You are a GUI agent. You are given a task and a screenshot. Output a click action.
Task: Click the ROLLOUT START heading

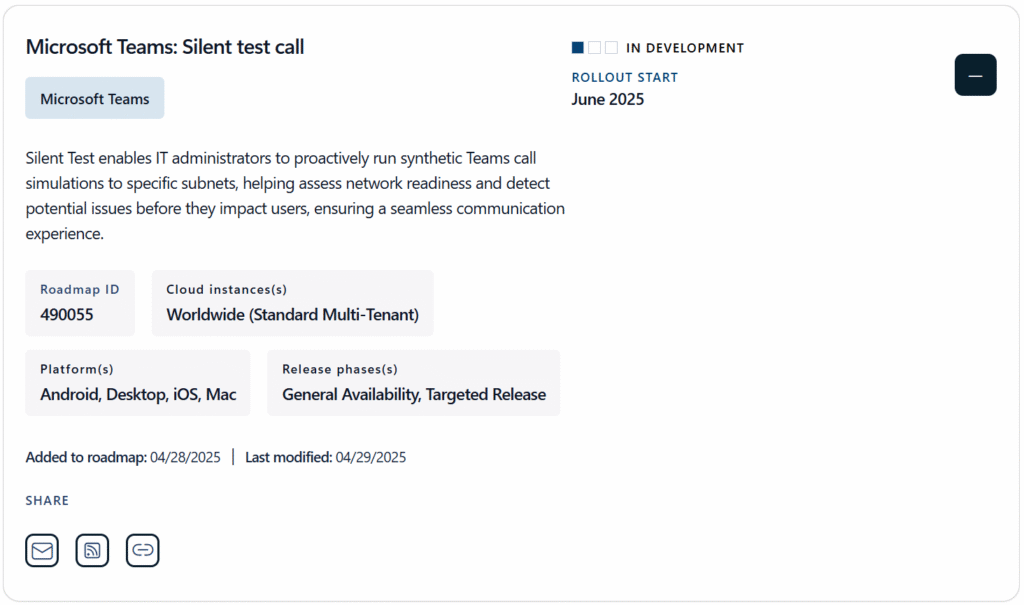coord(624,77)
